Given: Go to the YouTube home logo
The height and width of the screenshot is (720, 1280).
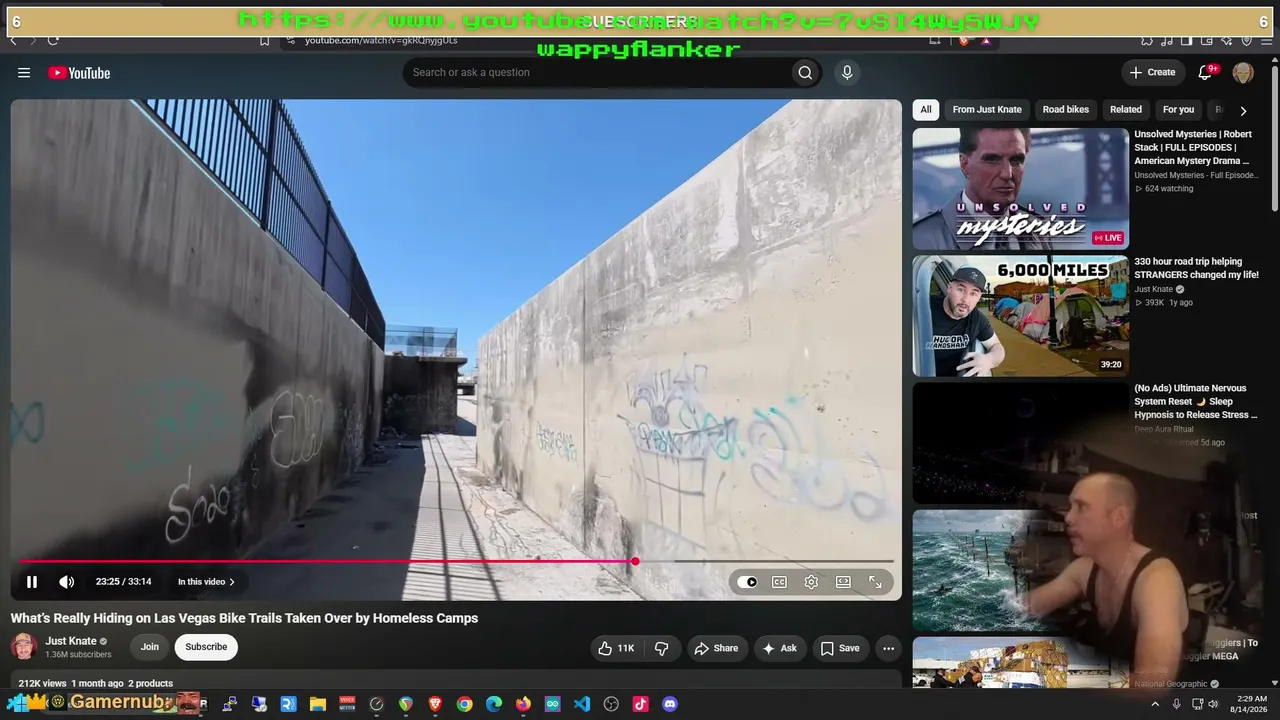Looking at the screenshot, I should pos(79,72).
